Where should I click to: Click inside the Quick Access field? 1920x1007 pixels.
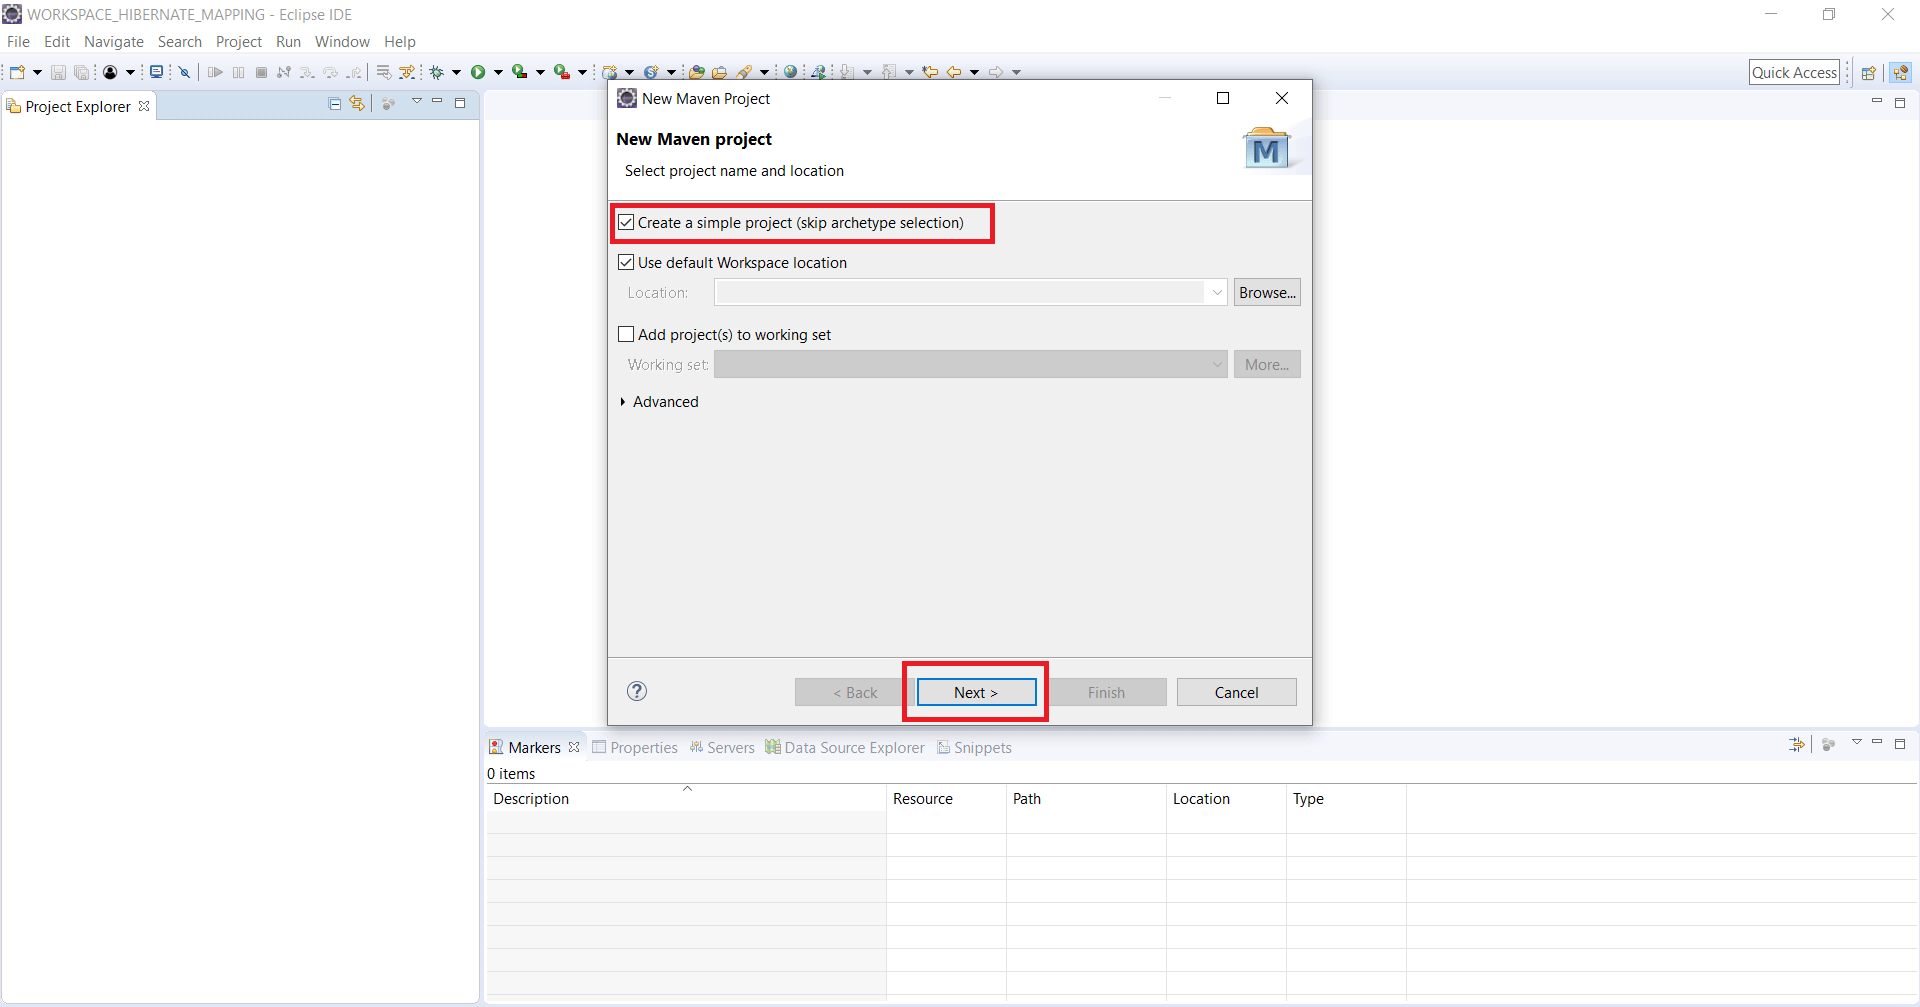(x=1794, y=72)
